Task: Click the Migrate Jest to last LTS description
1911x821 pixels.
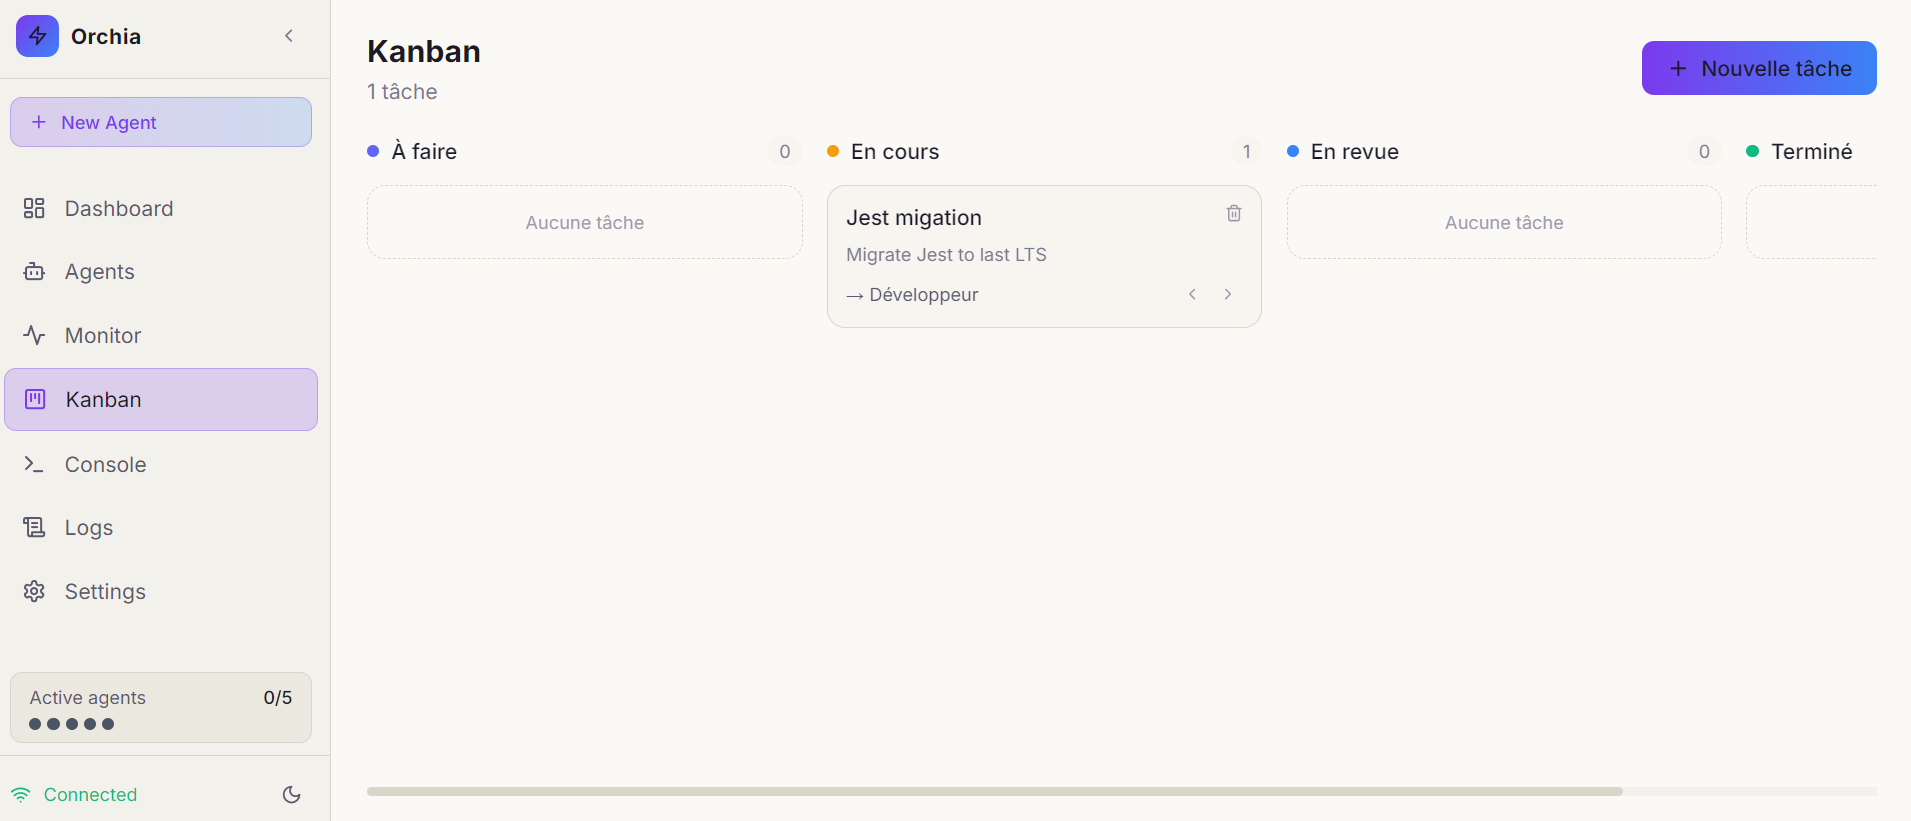Action: [946, 255]
